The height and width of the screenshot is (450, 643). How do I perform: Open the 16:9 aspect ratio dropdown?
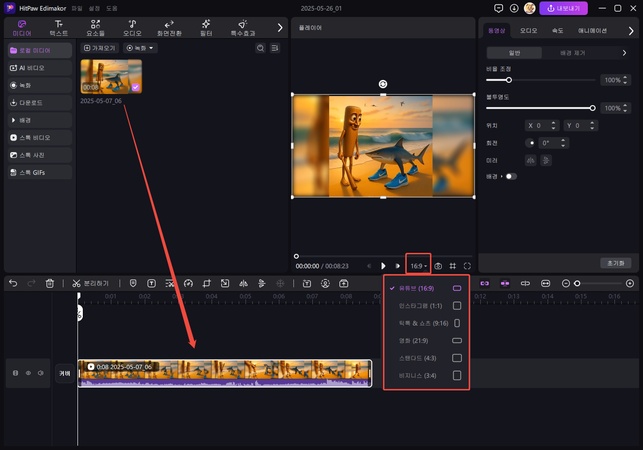(419, 266)
